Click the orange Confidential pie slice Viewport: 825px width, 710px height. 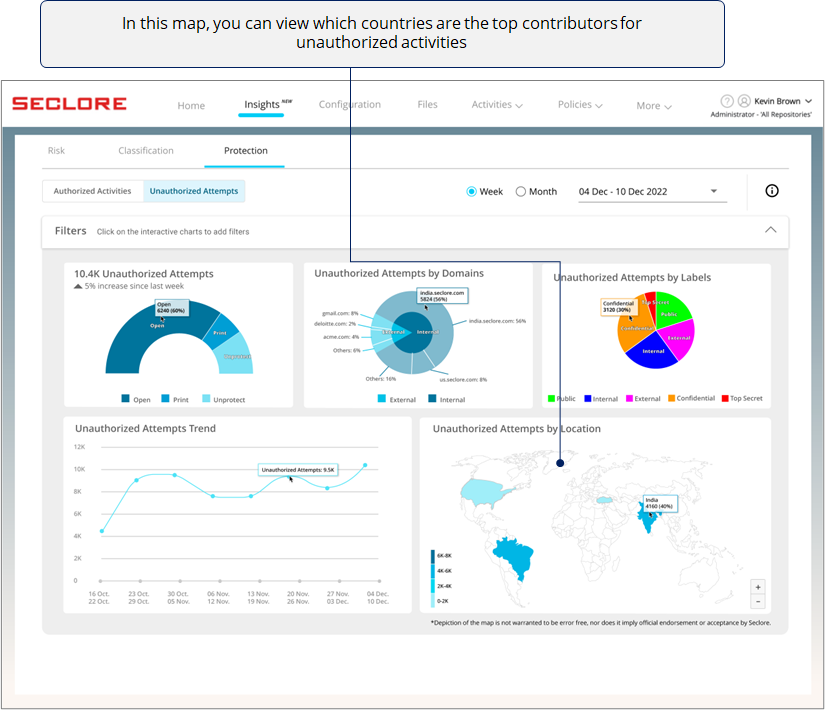coord(633,331)
